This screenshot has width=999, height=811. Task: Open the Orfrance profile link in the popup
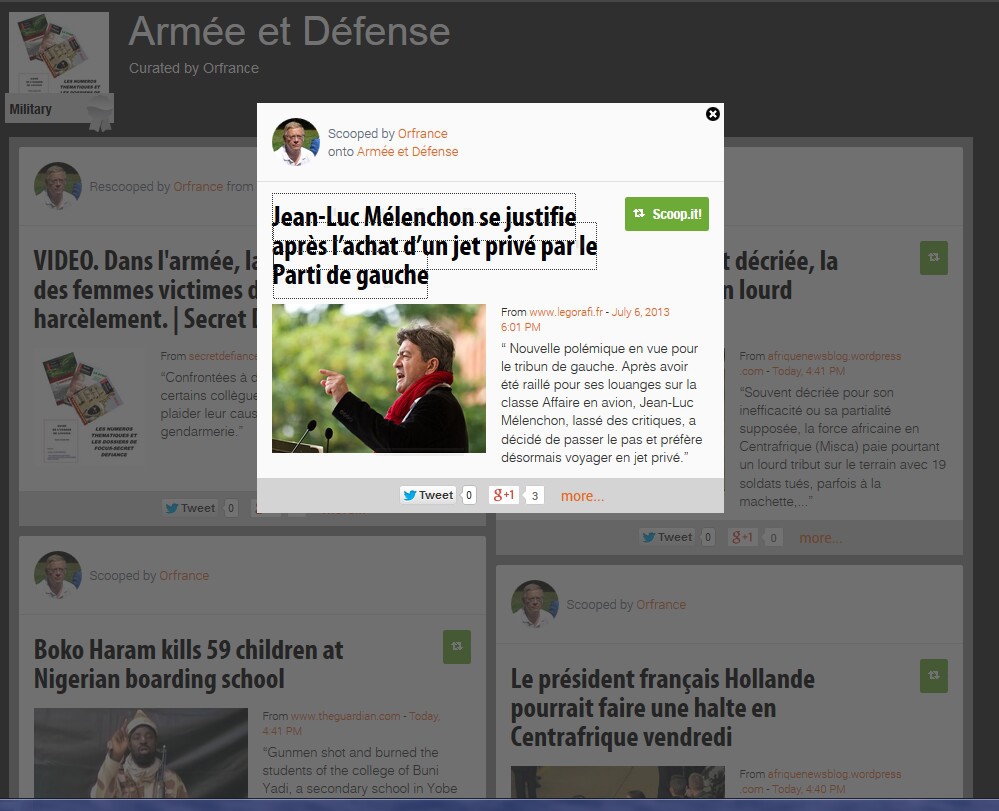click(x=422, y=134)
